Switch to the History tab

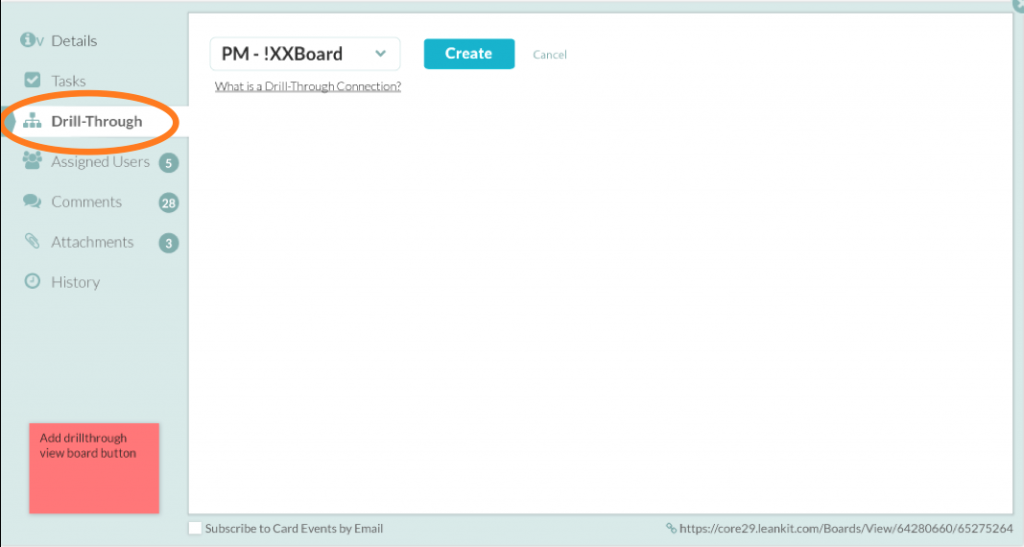(75, 282)
